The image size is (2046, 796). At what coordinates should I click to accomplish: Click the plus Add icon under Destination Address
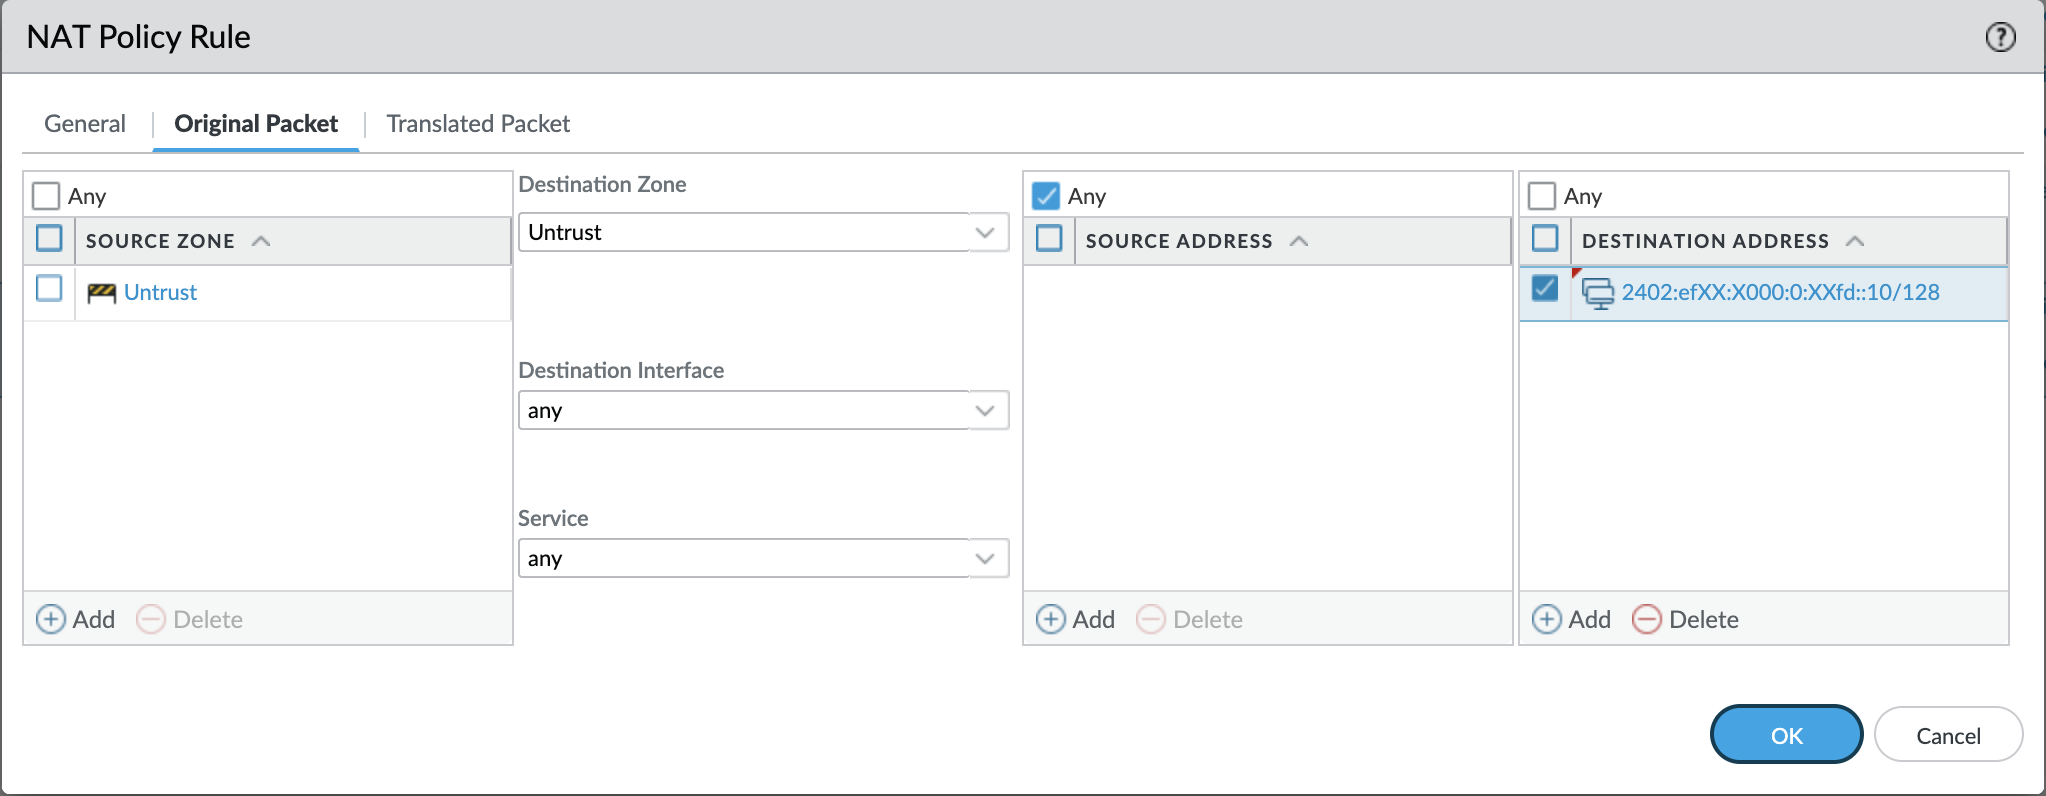1546,620
